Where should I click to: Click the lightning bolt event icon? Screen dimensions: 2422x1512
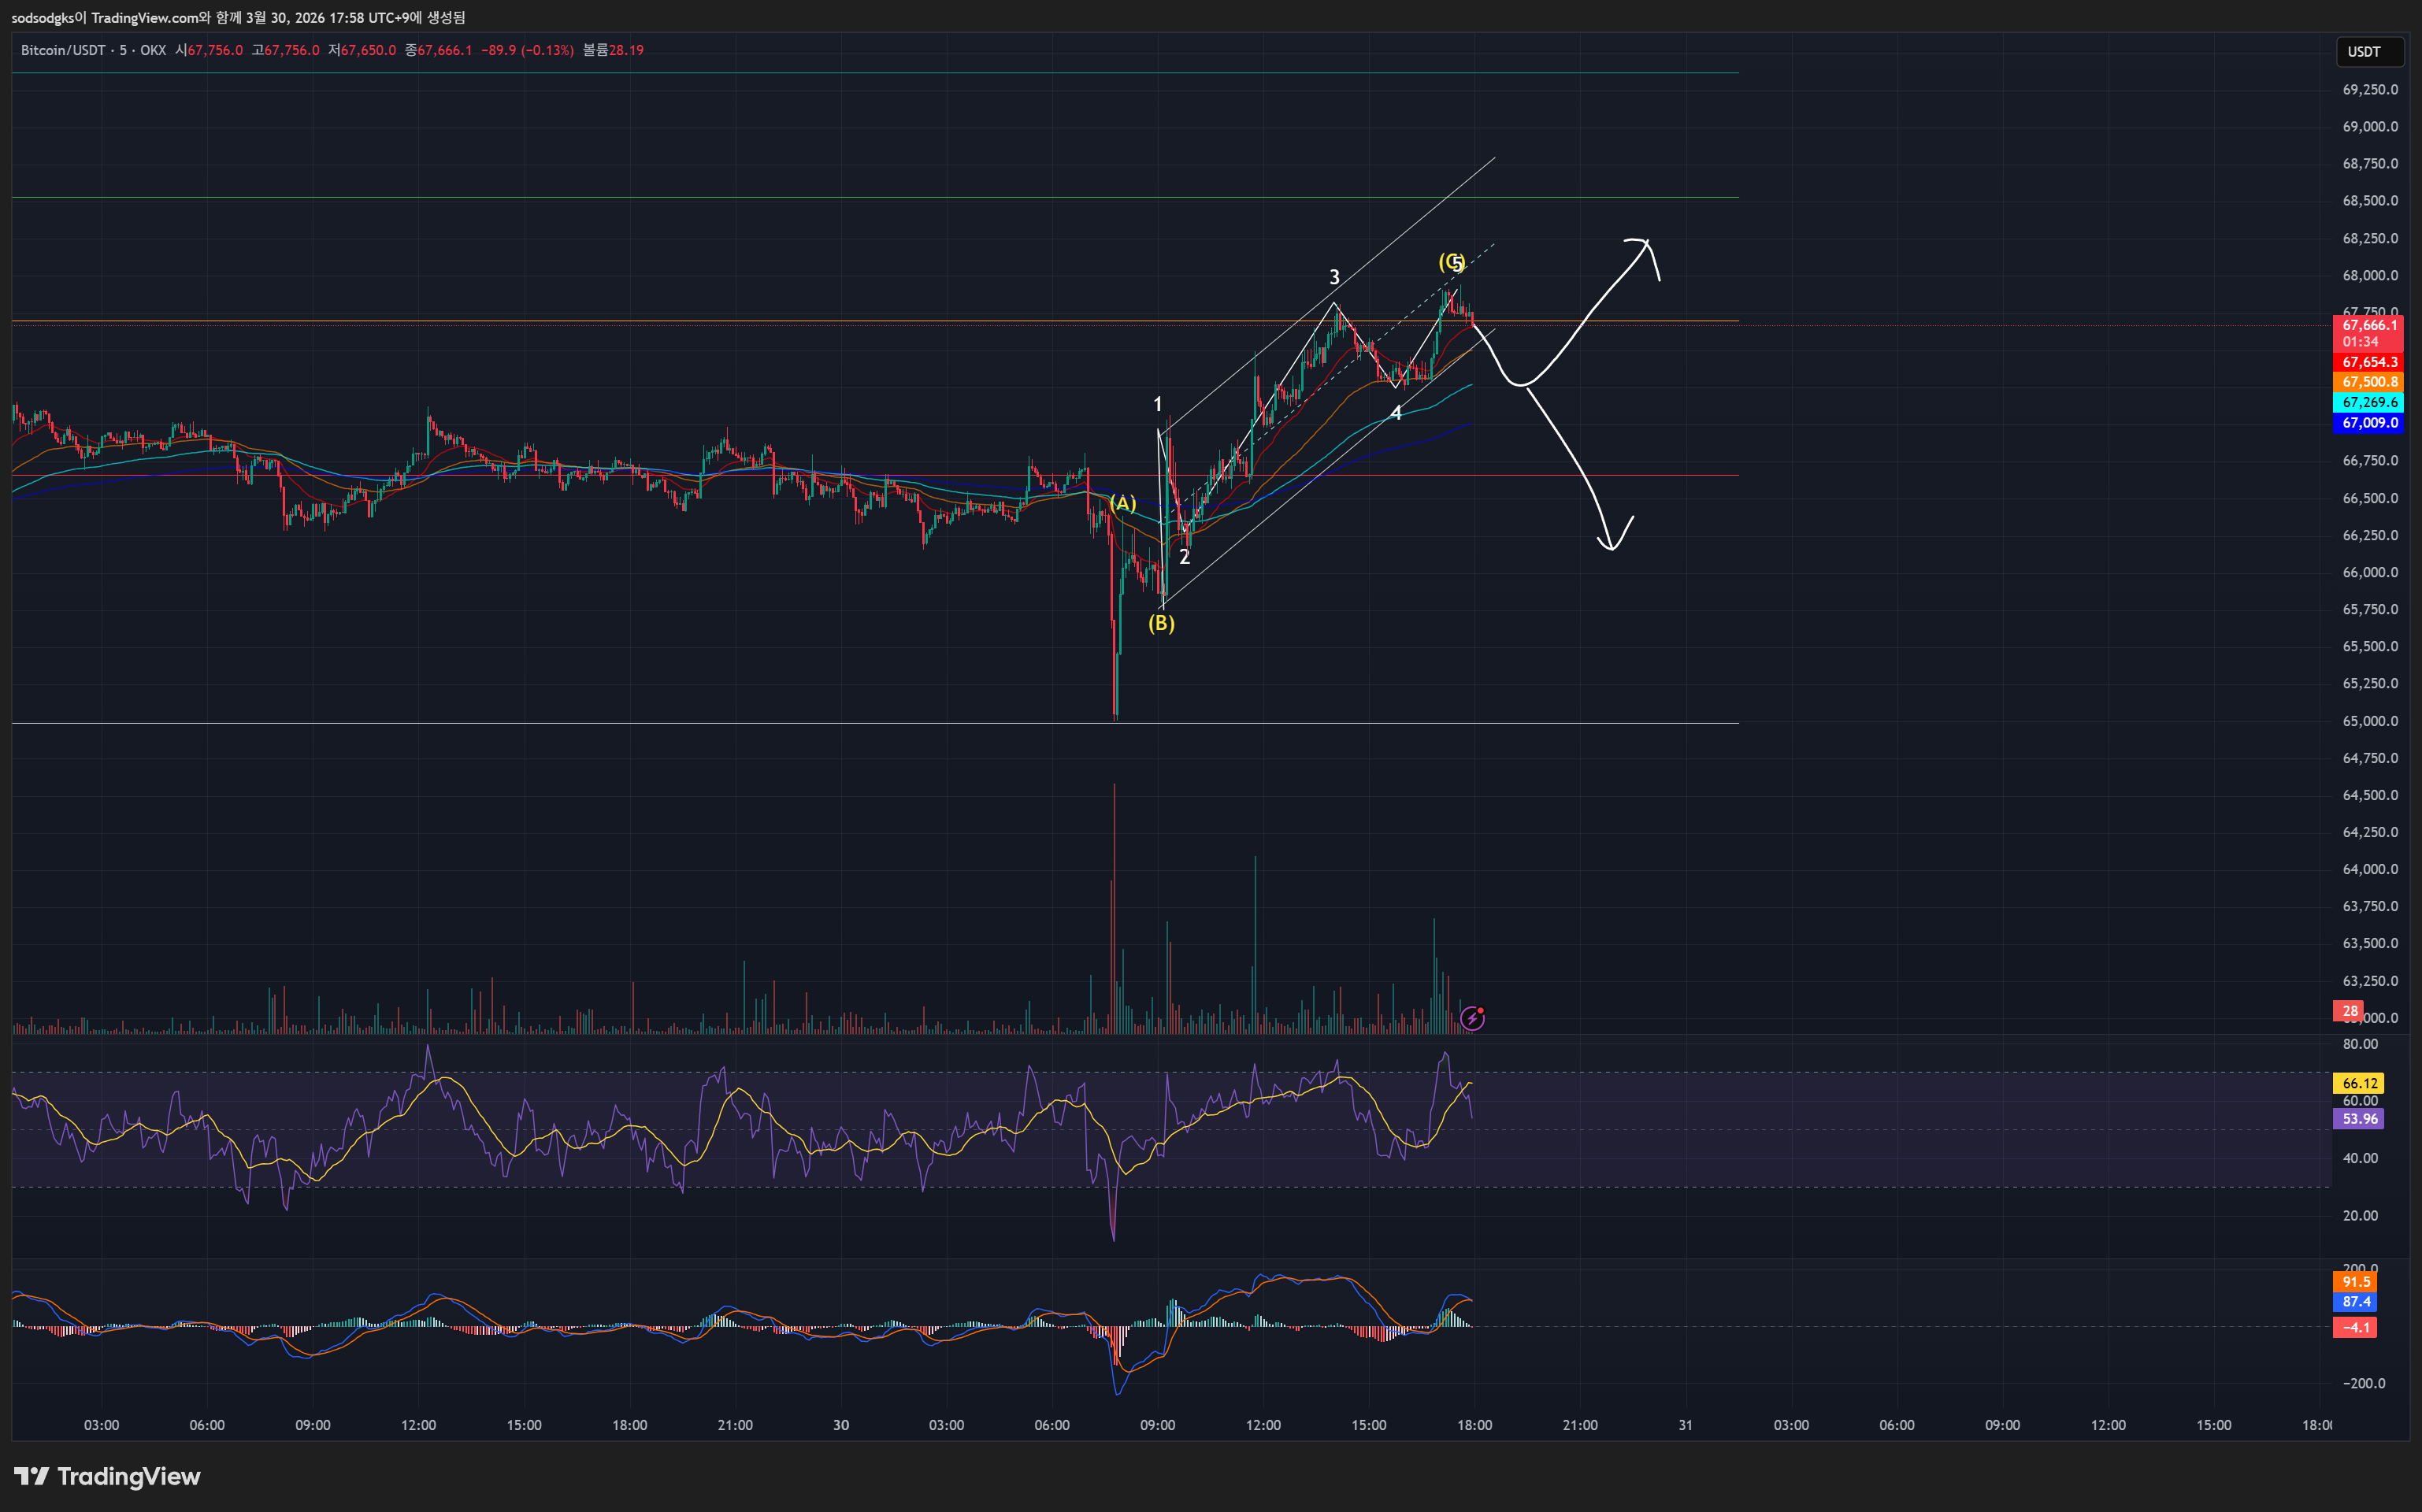point(1472,1018)
